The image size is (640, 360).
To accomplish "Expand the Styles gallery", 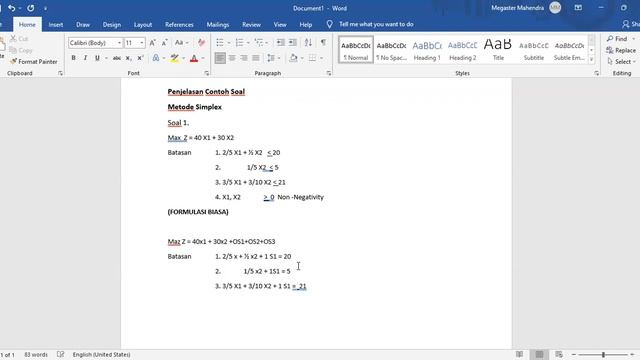I will pos(591,59).
